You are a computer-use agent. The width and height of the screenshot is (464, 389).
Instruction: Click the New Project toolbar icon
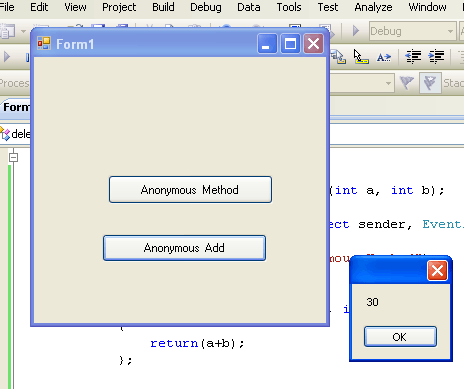click(x=7, y=31)
